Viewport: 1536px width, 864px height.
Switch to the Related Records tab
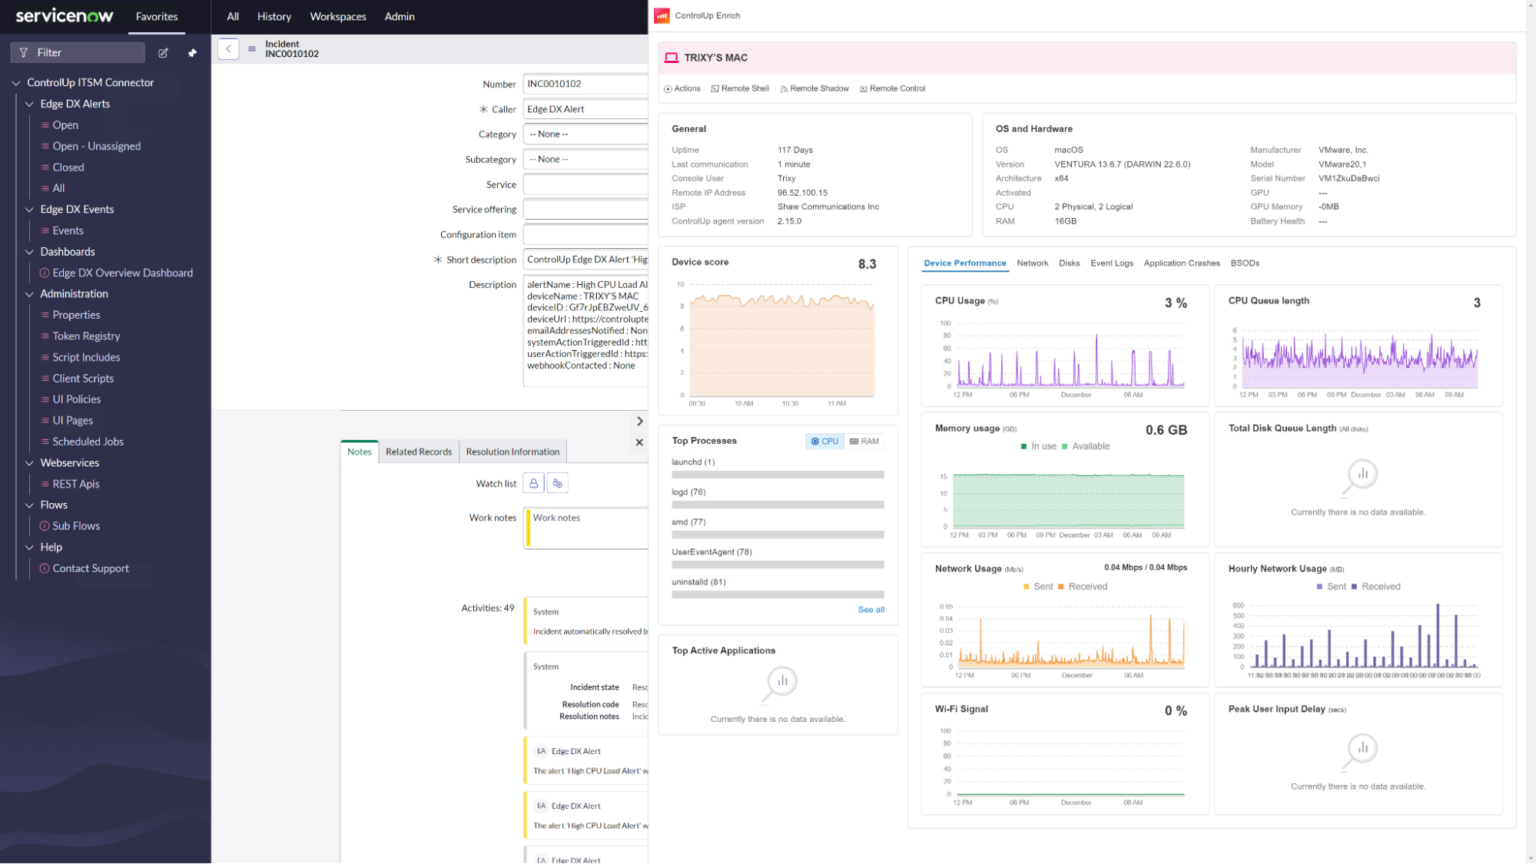pos(418,451)
